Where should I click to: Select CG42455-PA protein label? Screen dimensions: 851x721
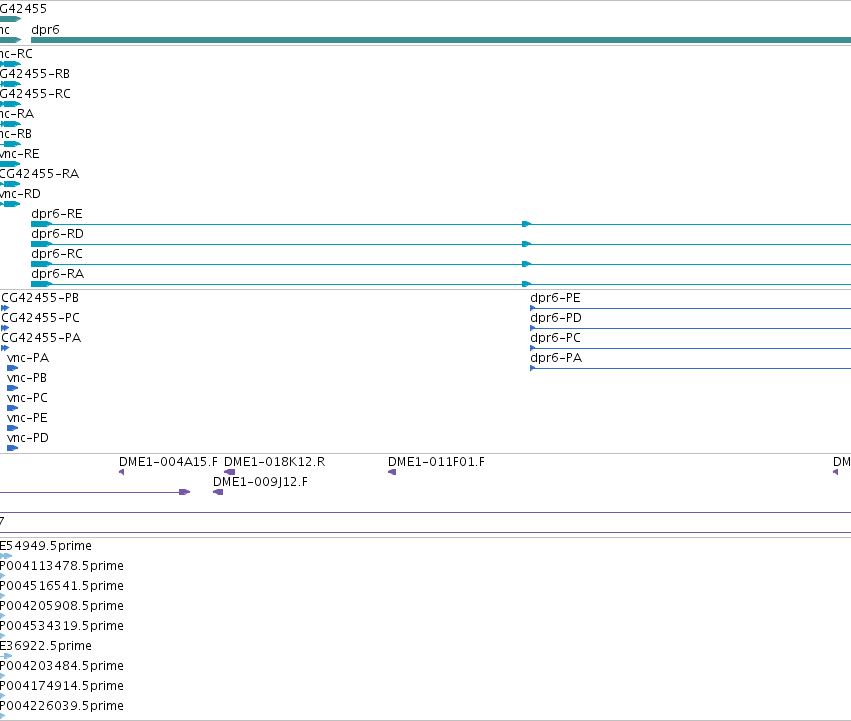point(41,338)
